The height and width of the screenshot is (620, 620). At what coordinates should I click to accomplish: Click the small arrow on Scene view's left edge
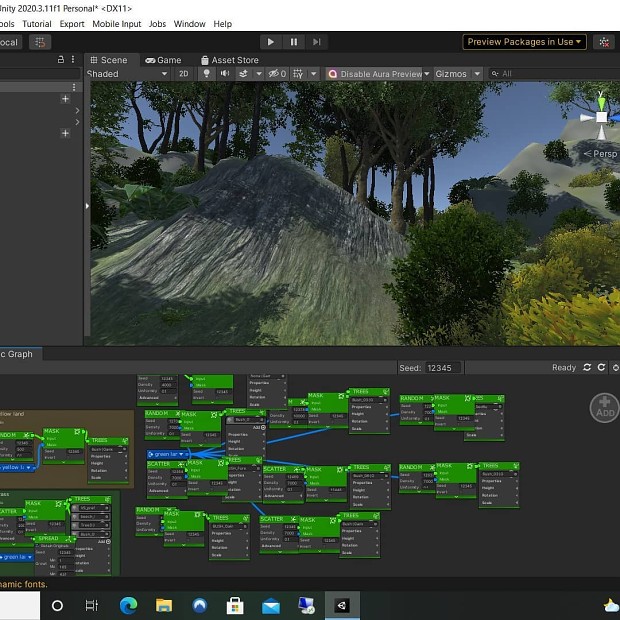pyautogui.click(x=87, y=206)
